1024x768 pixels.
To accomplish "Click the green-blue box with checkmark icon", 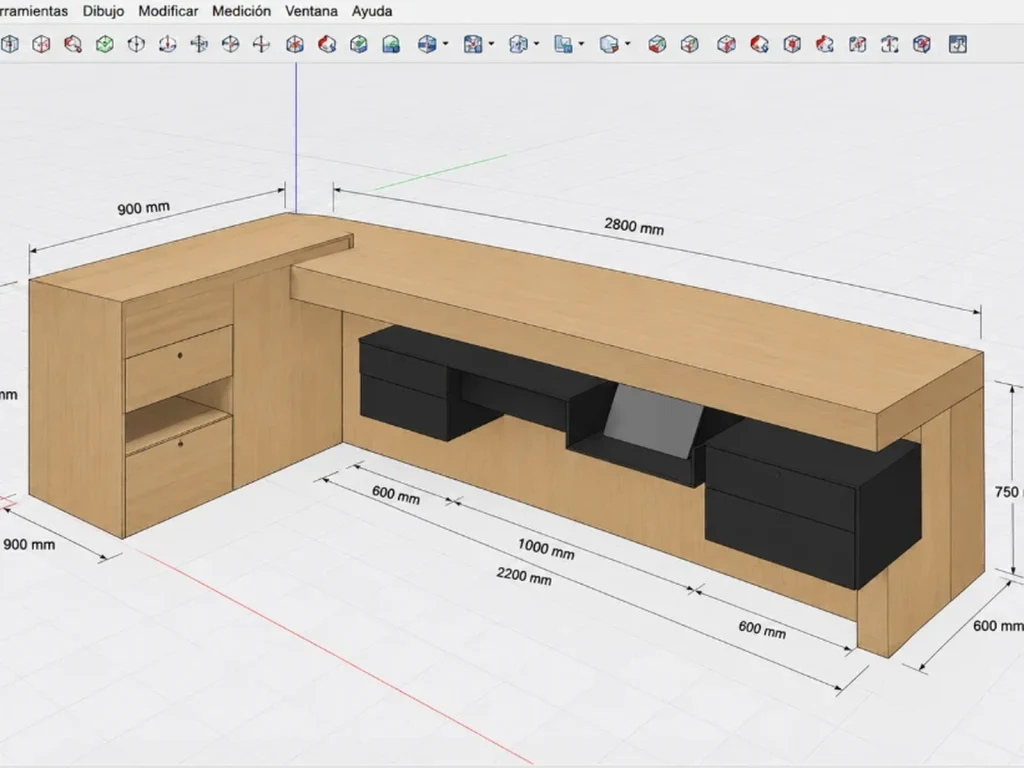I will pyautogui.click(x=359, y=44).
